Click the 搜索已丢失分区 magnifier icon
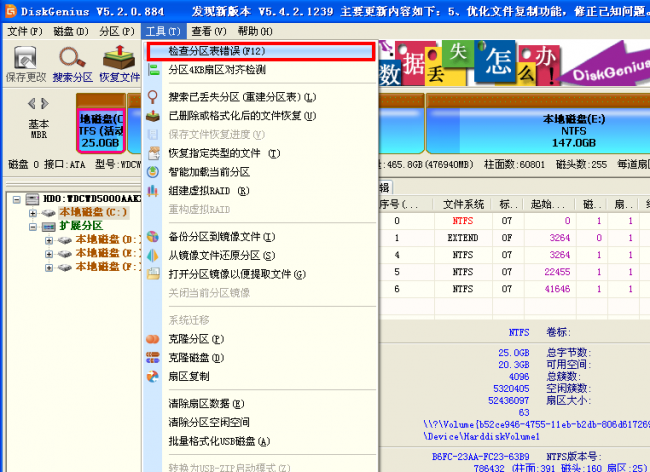Screen dimensions: 650x472 153,97
